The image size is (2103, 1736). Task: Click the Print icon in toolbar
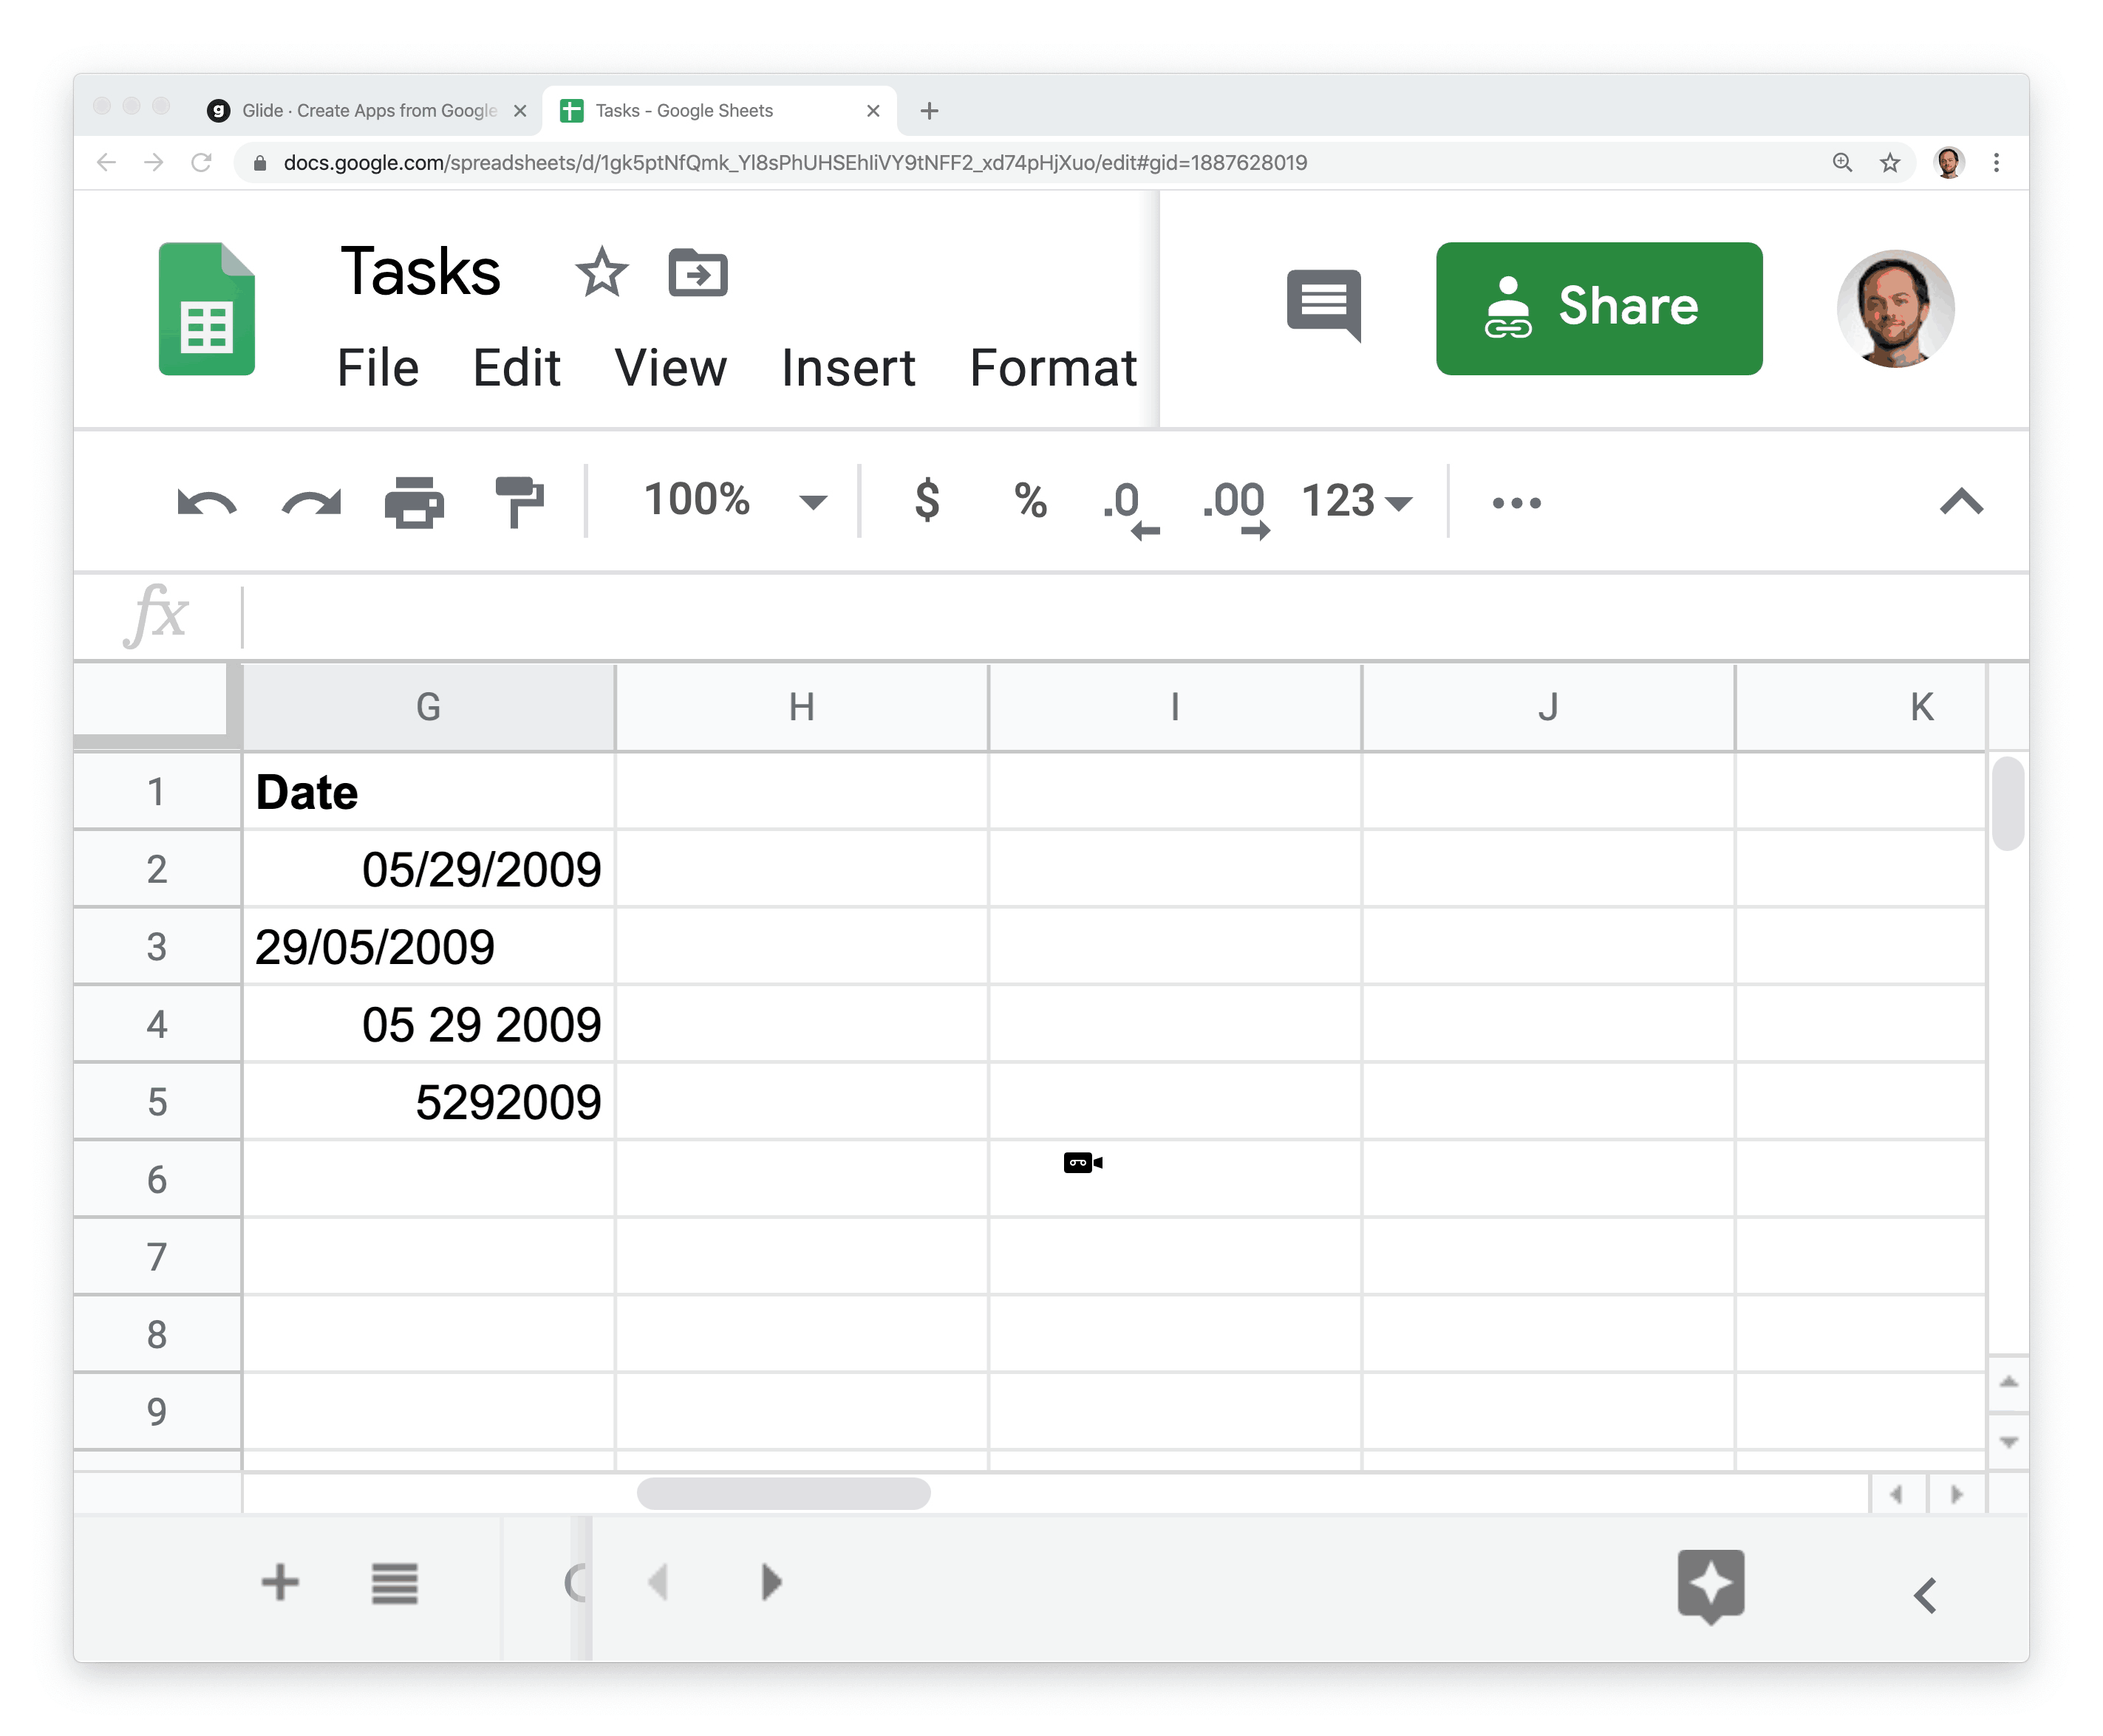click(x=414, y=502)
